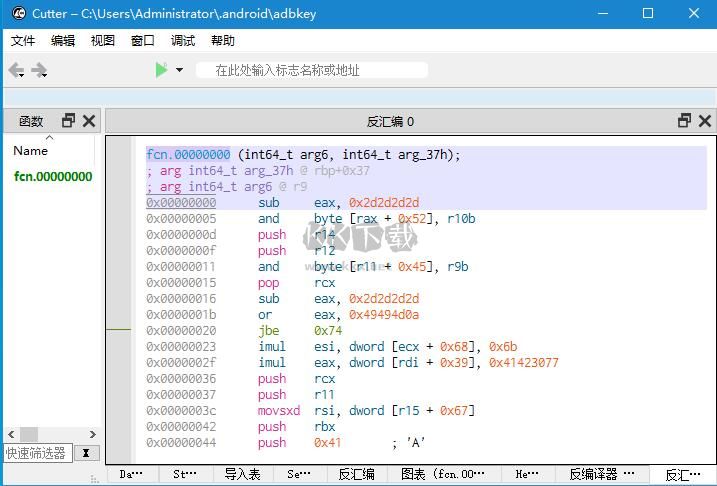Click the back navigation arrow
Screen dimensions: 717x486
coord(17,70)
